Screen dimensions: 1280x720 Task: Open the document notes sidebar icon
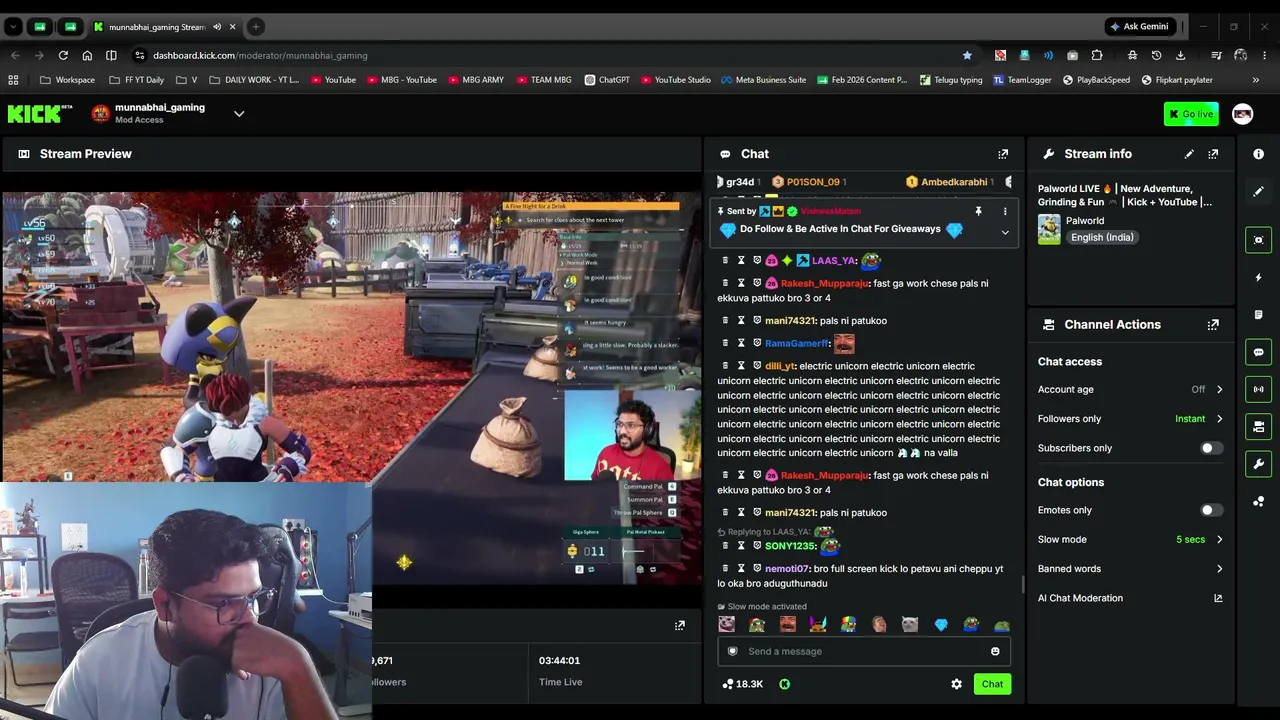tap(1258, 315)
